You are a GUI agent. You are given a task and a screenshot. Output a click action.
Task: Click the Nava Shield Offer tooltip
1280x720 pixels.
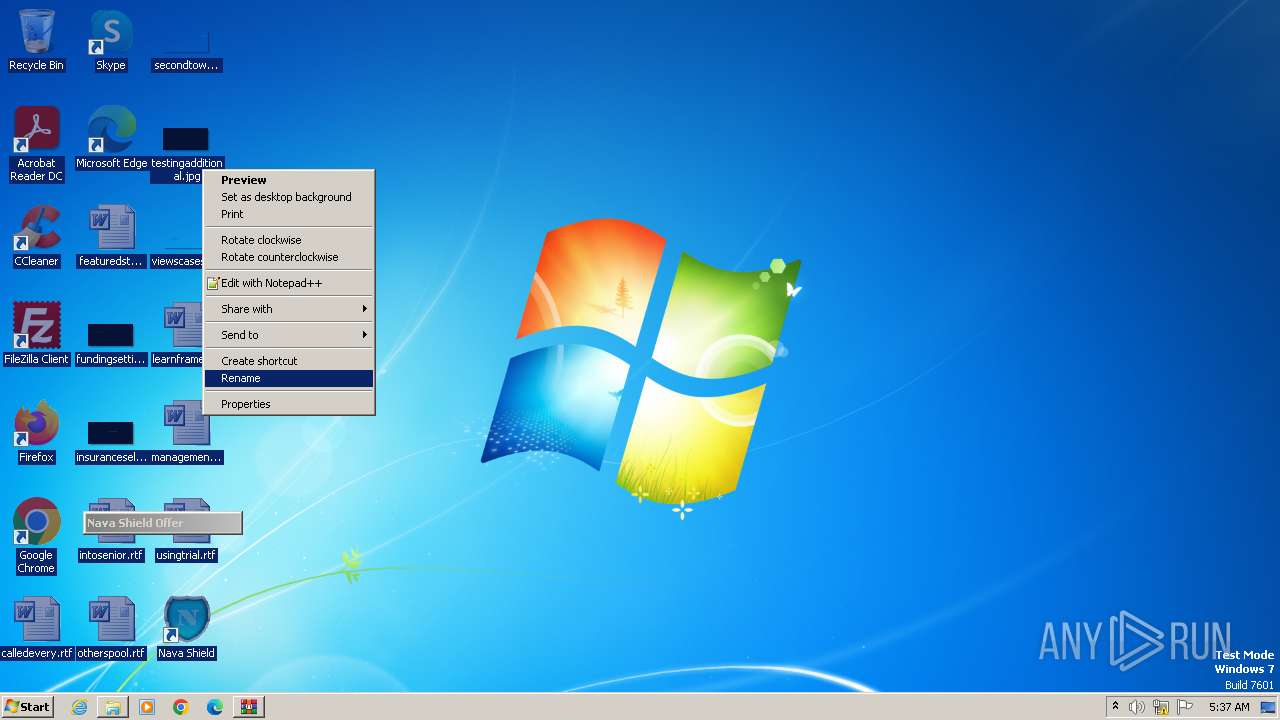click(163, 523)
